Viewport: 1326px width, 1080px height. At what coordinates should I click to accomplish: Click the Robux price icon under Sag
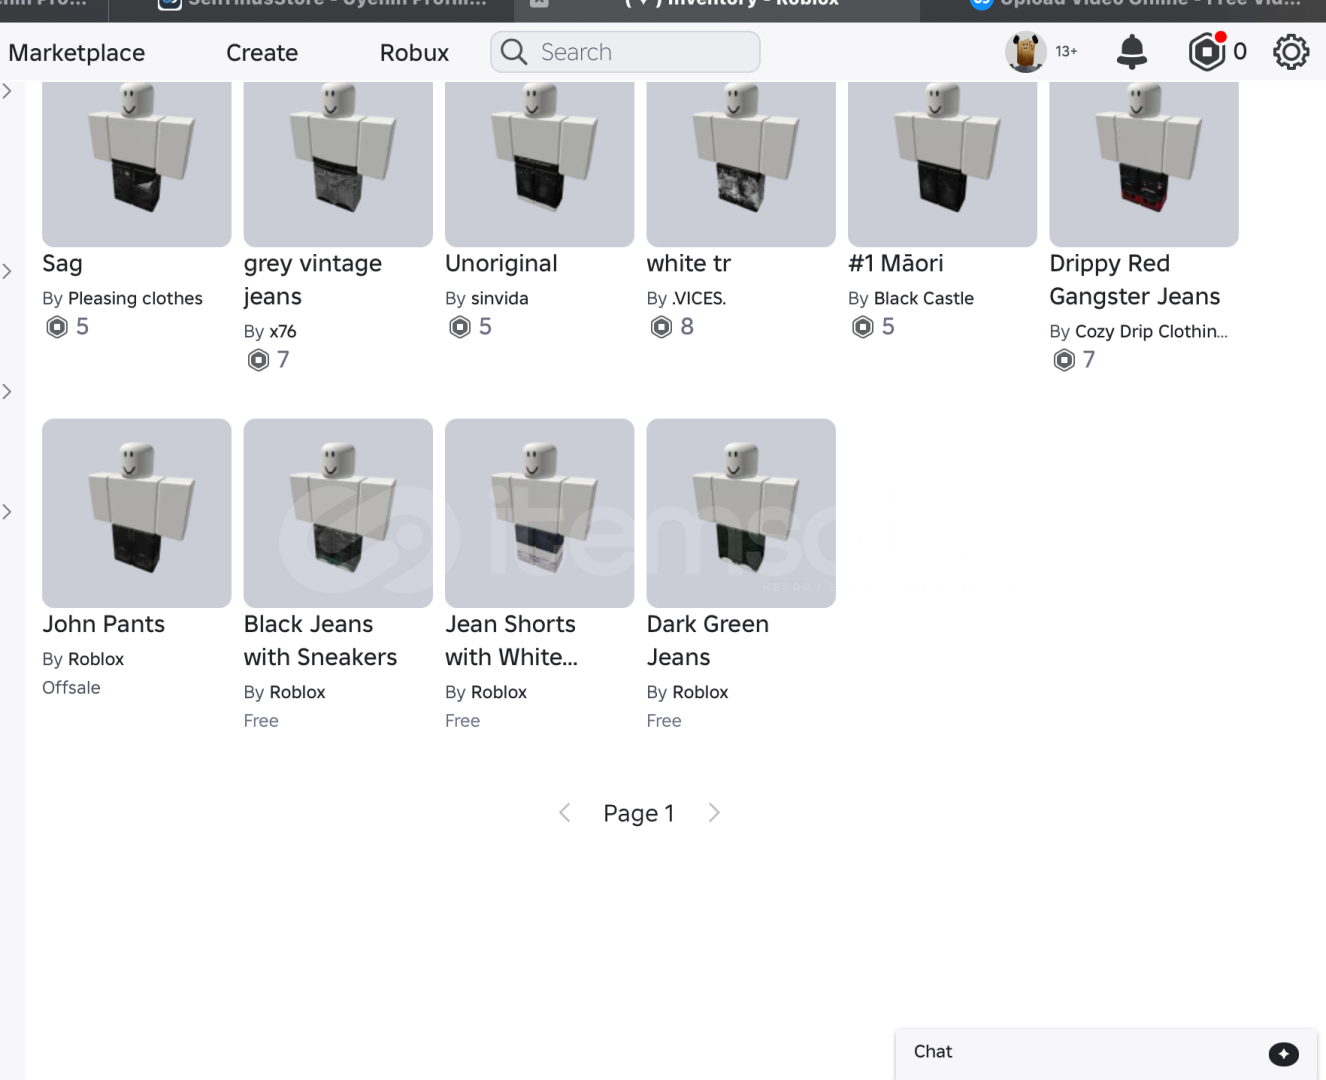pyautogui.click(x=57, y=327)
